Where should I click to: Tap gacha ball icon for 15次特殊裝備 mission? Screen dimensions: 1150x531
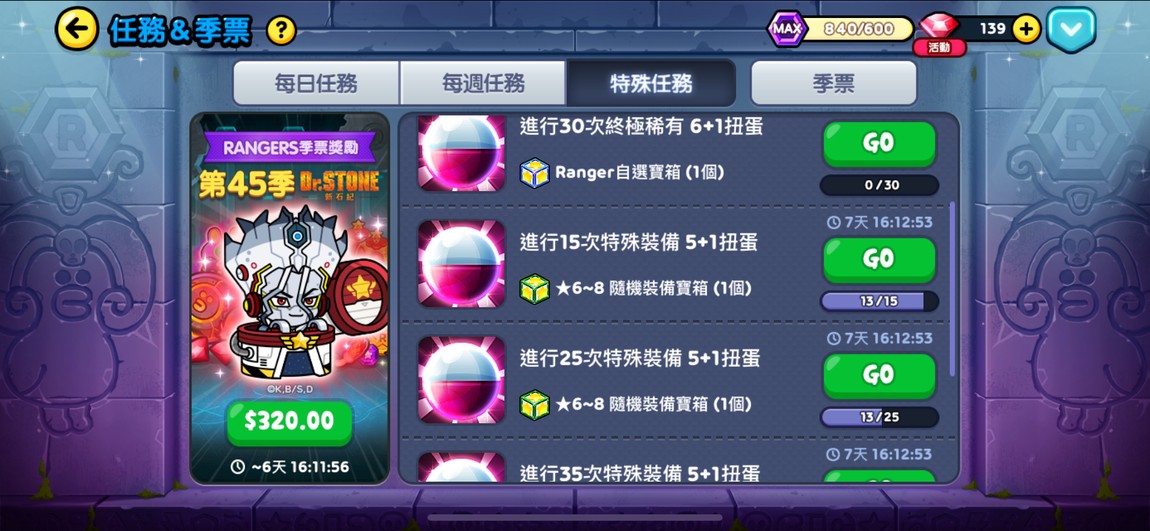pos(461,263)
